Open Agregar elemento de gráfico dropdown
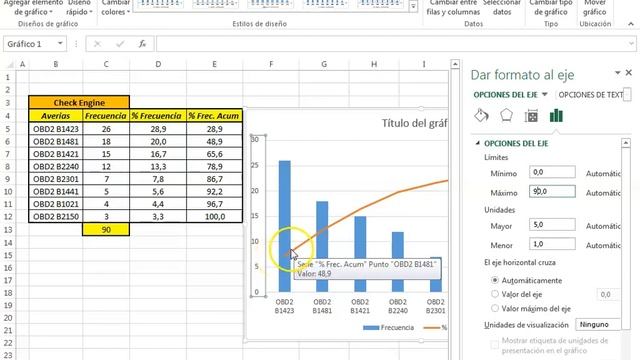Screen dimensions: 640x360 click(33, 8)
